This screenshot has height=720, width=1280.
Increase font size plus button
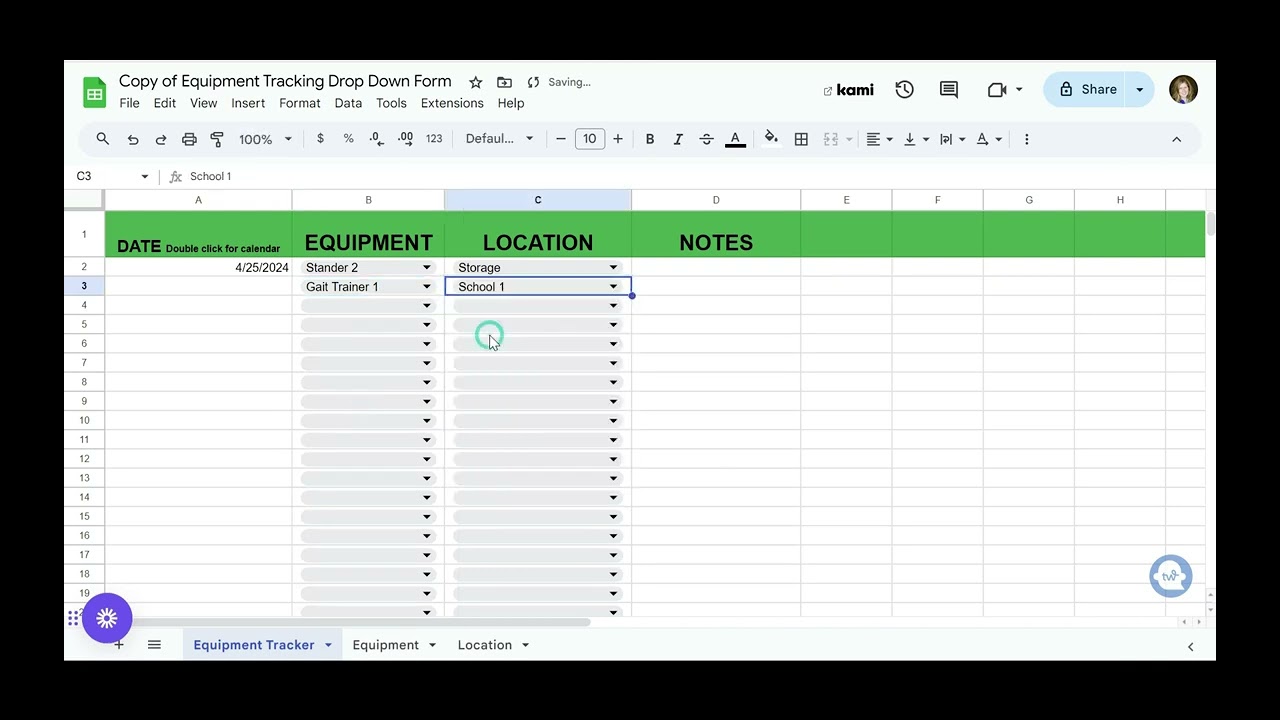(x=618, y=139)
